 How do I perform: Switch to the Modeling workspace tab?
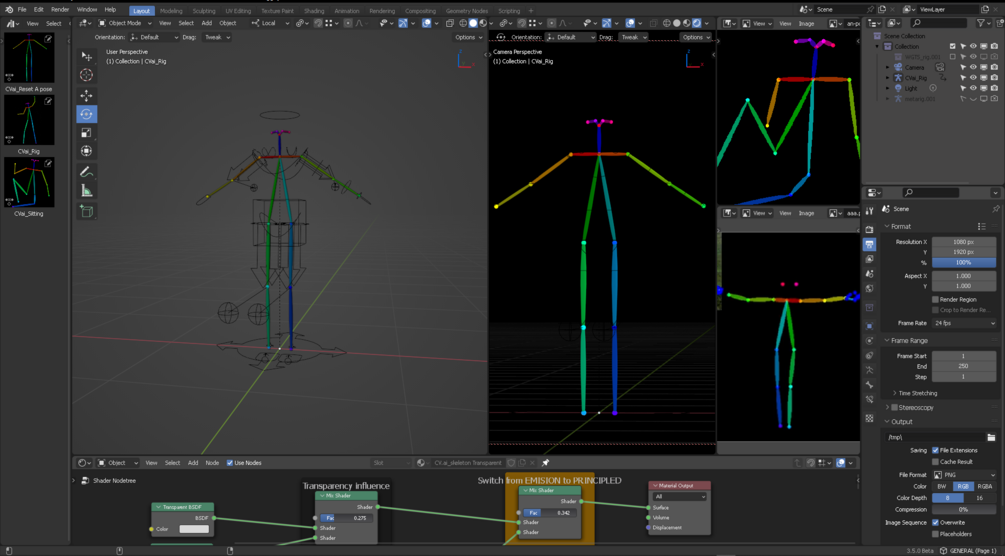(x=171, y=11)
